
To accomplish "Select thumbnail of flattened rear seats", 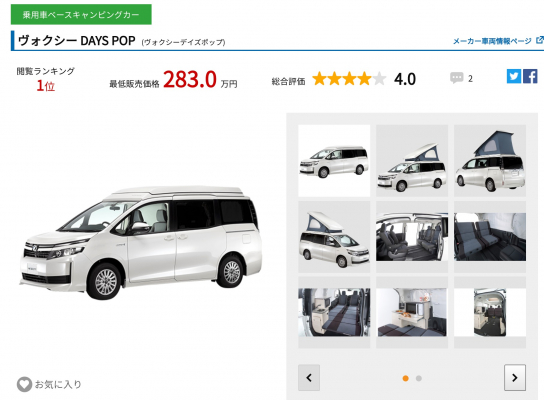I will (x=490, y=237).
